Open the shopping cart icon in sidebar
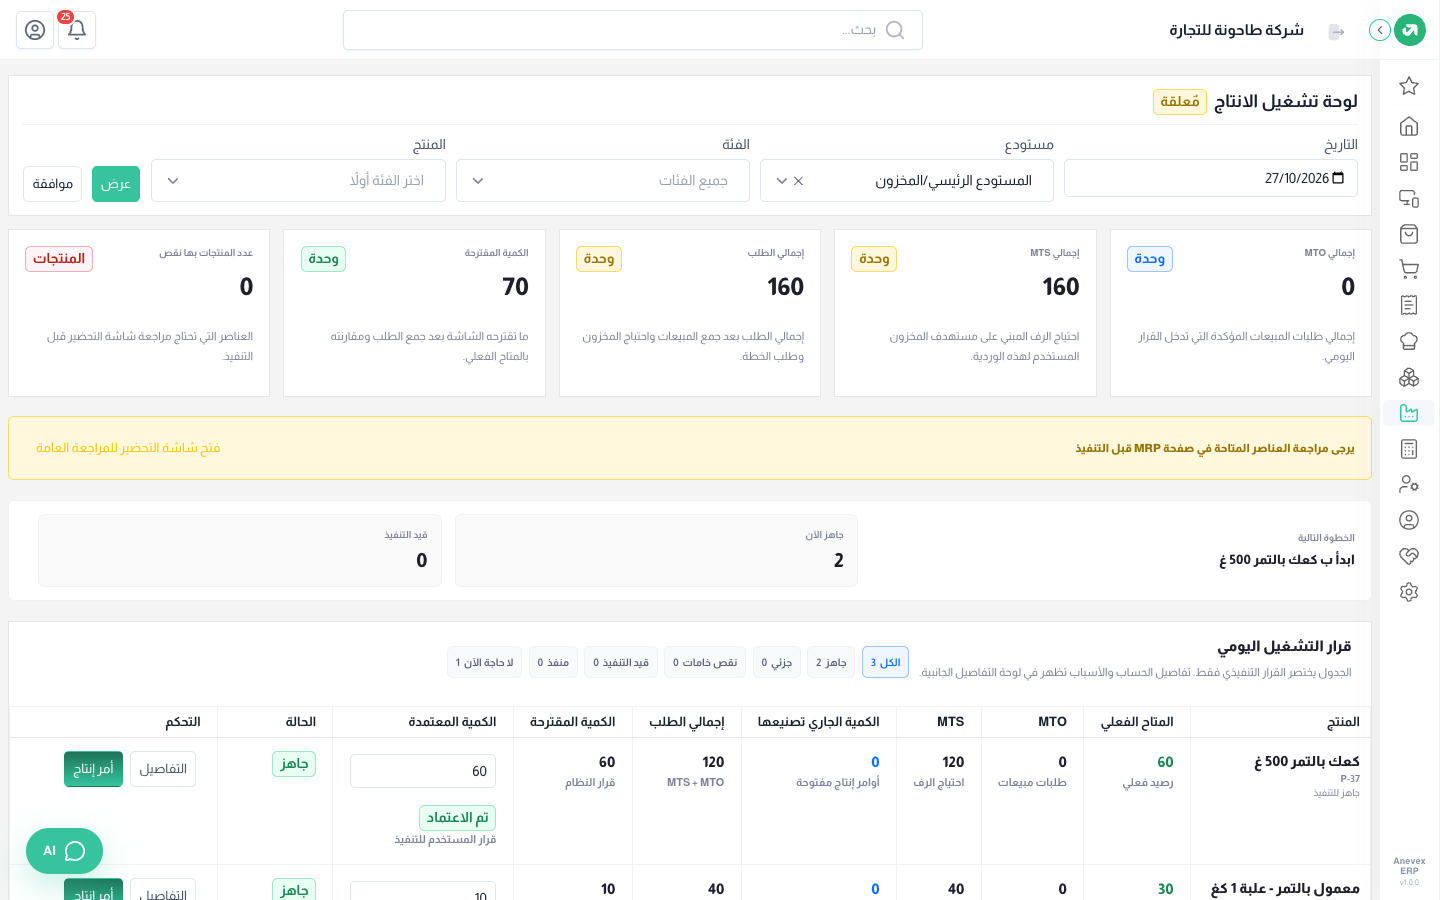The height and width of the screenshot is (900, 1440). coord(1409,269)
